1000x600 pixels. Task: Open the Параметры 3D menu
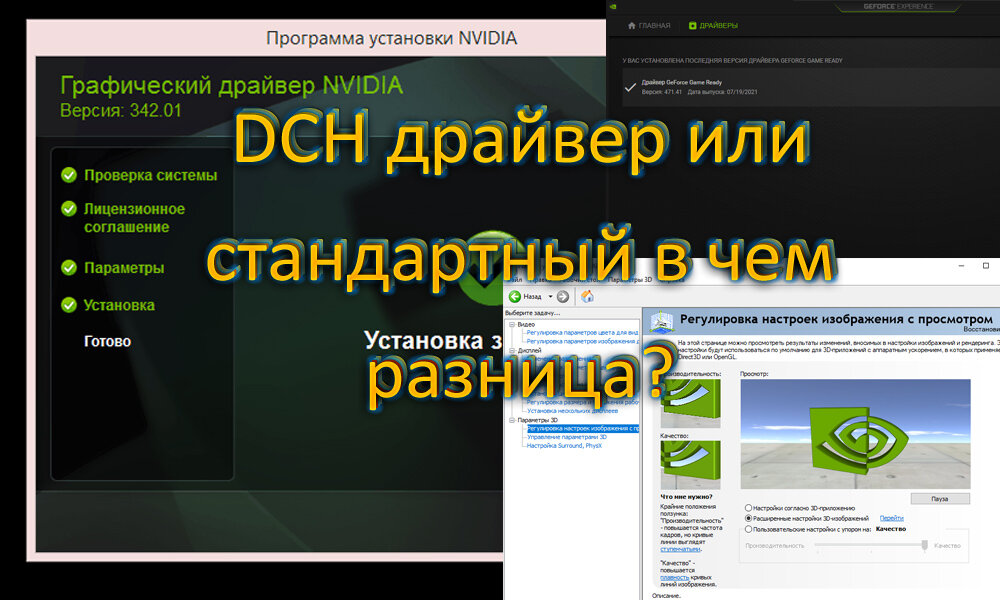tap(630, 280)
